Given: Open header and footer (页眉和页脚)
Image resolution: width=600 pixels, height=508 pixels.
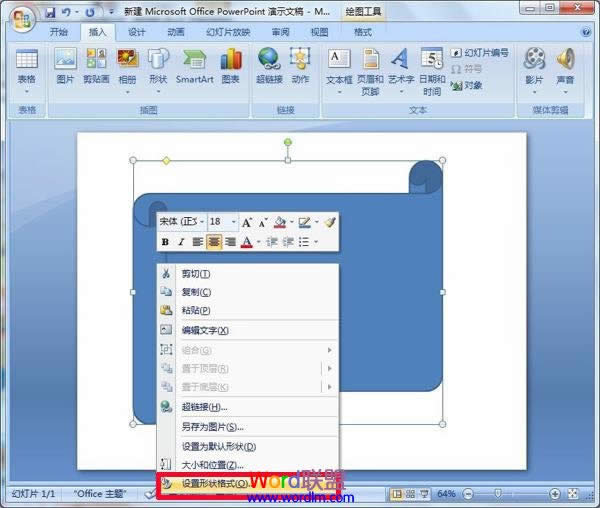Looking at the screenshot, I should 370,72.
